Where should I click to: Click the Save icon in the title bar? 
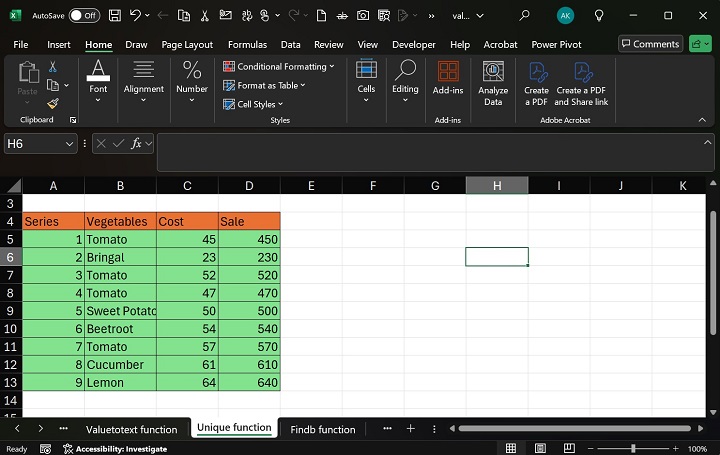[x=115, y=16]
